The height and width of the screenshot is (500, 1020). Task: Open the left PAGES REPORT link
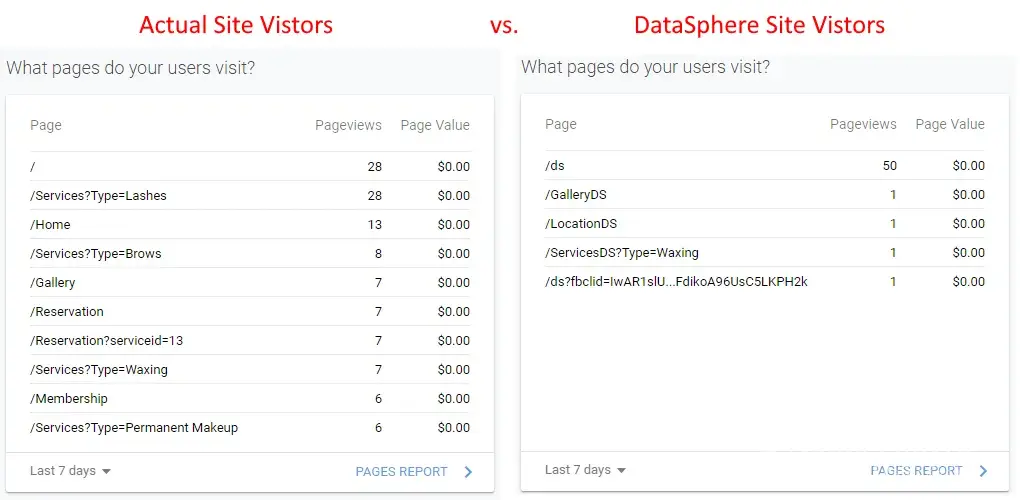pyautogui.click(x=401, y=471)
